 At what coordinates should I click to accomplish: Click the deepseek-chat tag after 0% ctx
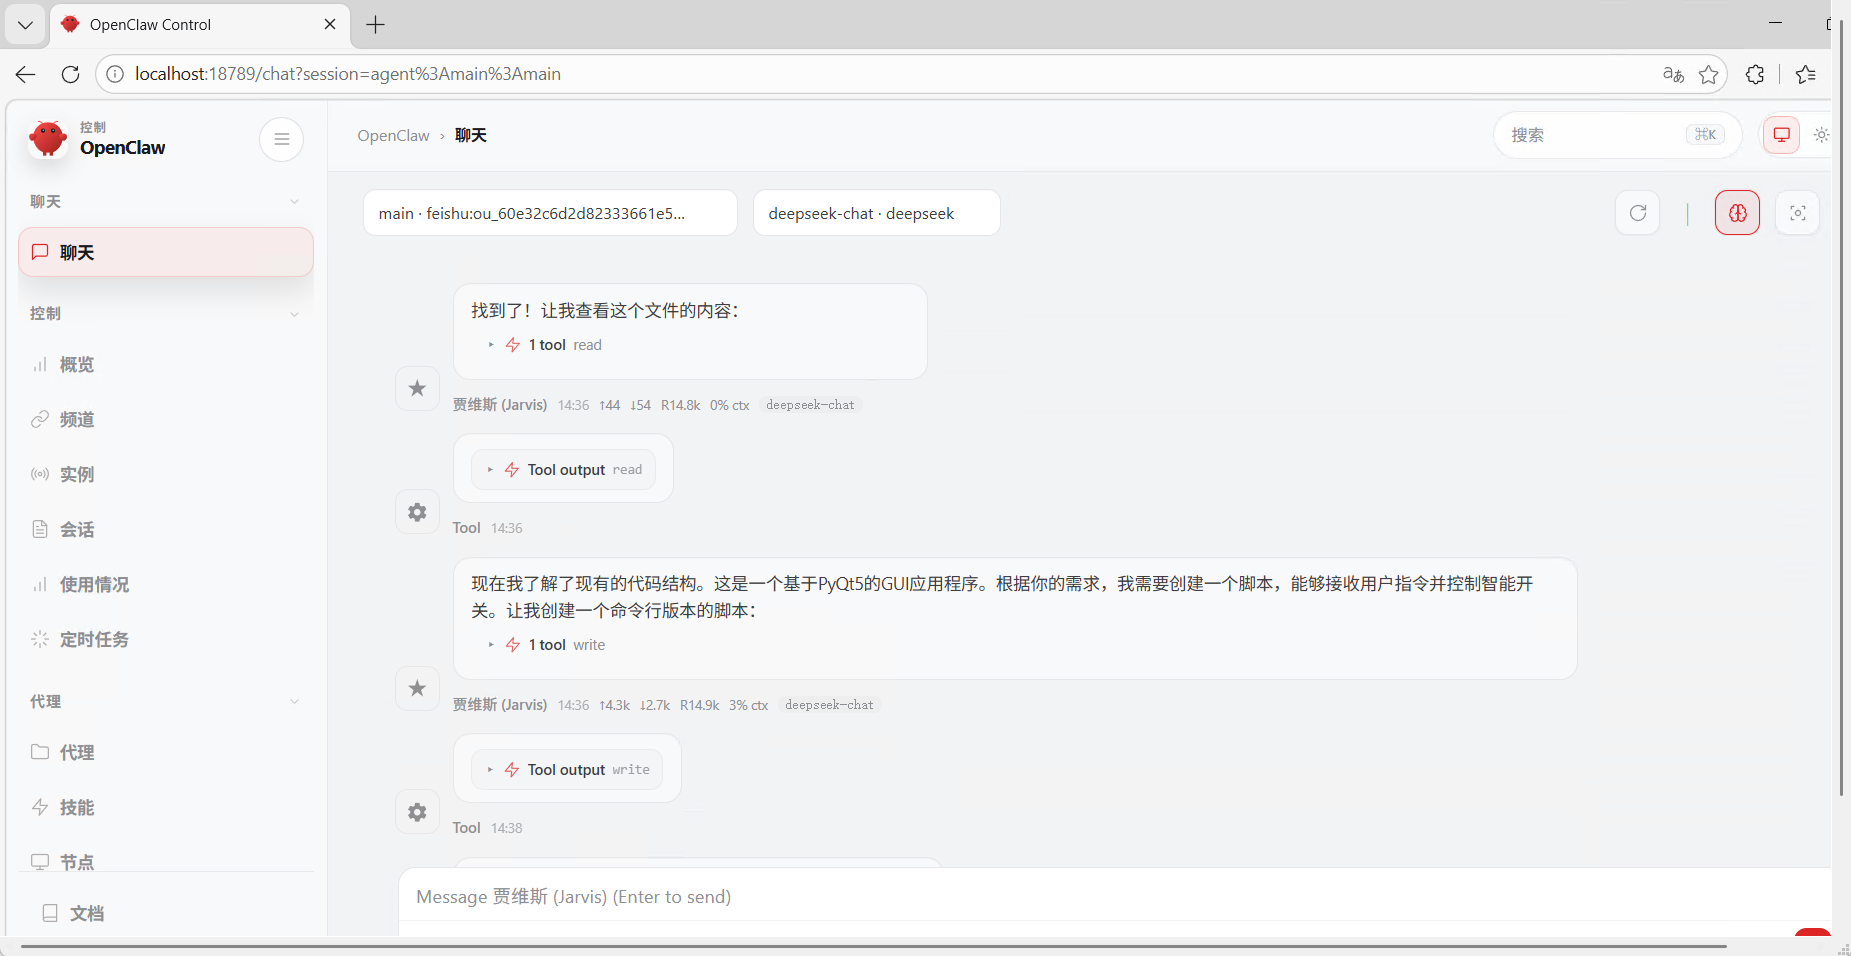(810, 405)
